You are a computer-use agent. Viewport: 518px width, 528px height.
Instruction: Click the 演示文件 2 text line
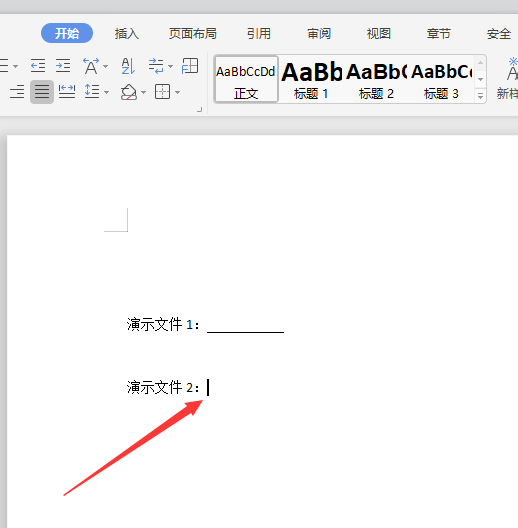coord(163,387)
